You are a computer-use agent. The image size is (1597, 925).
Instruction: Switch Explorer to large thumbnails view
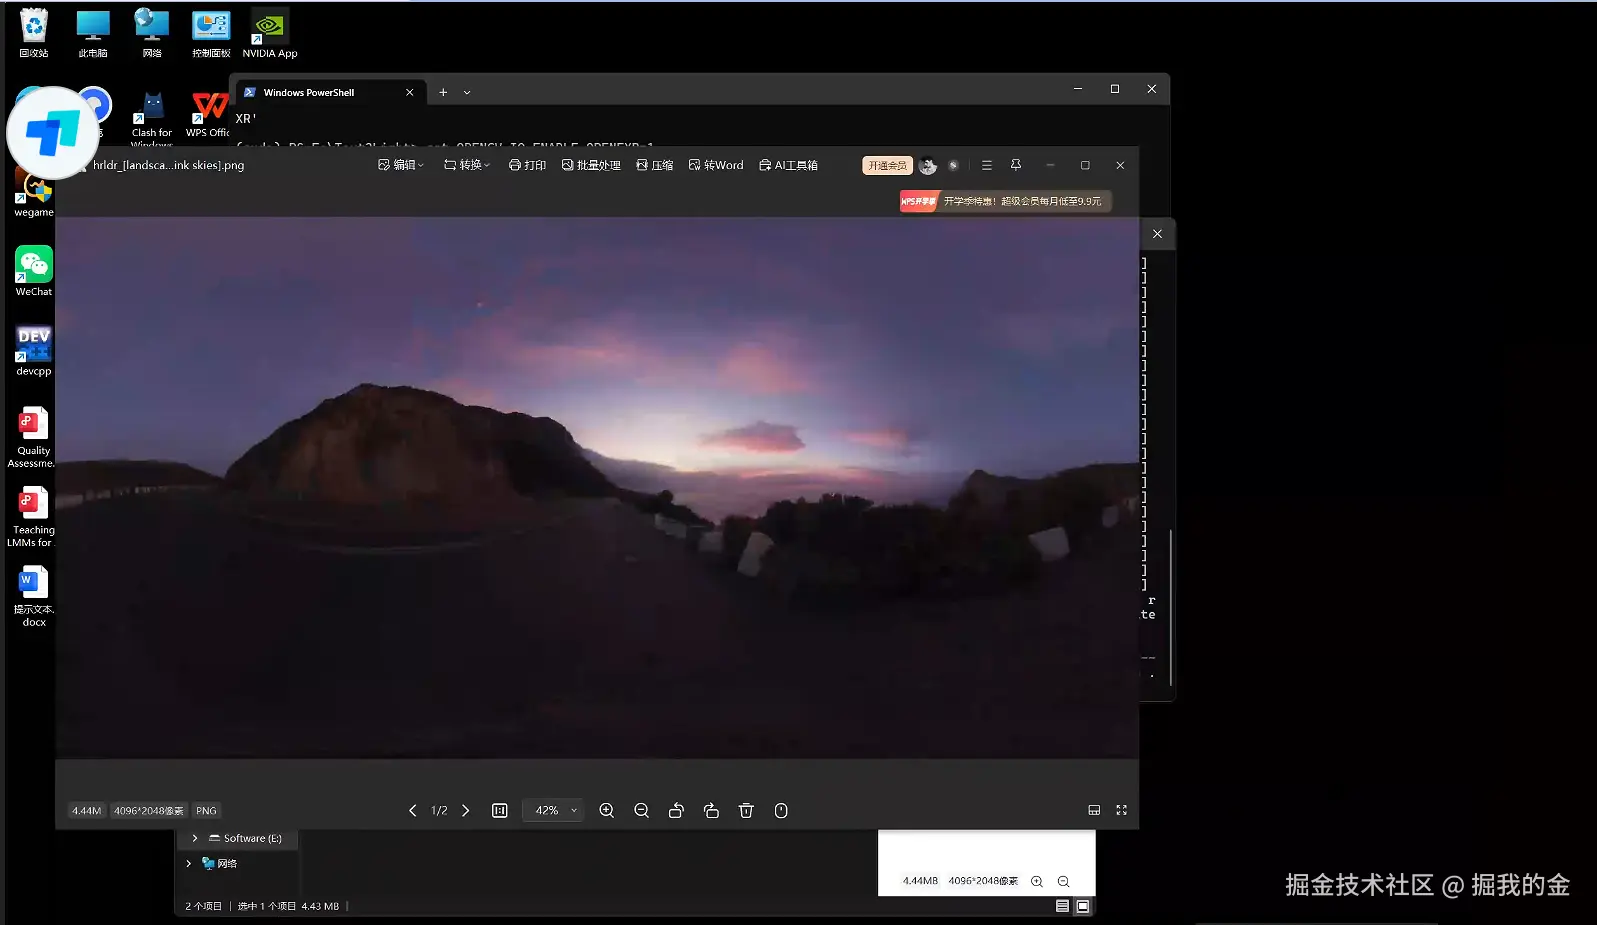pyautogui.click(x=1083, y=906)
